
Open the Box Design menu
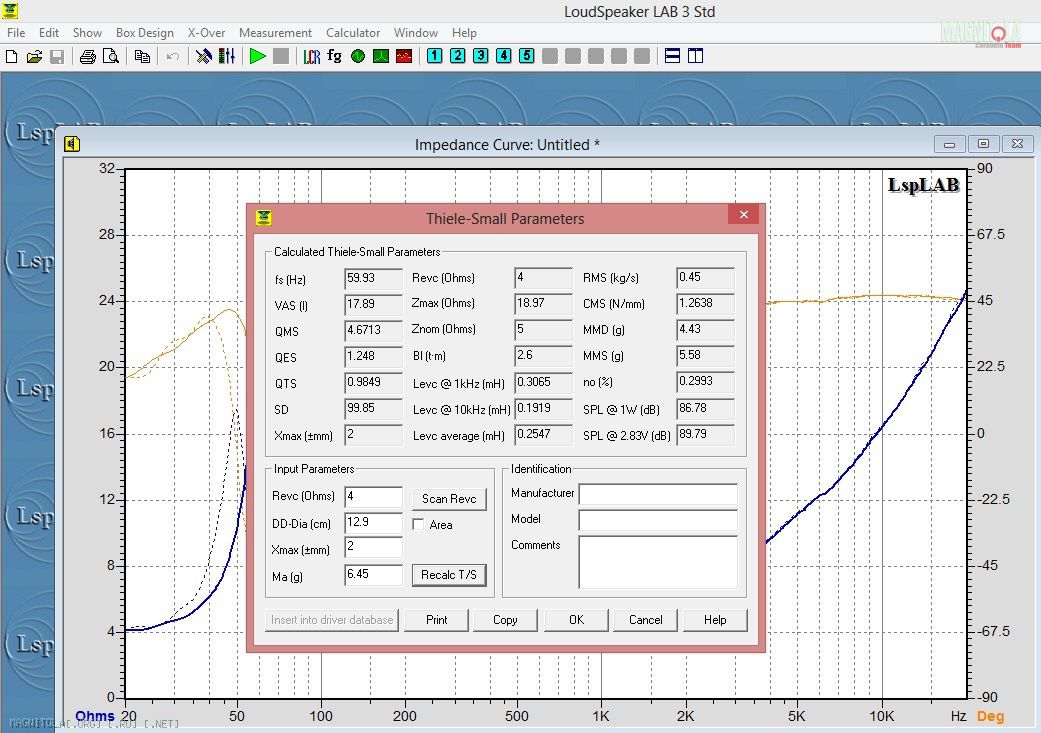tap(145, 33)
